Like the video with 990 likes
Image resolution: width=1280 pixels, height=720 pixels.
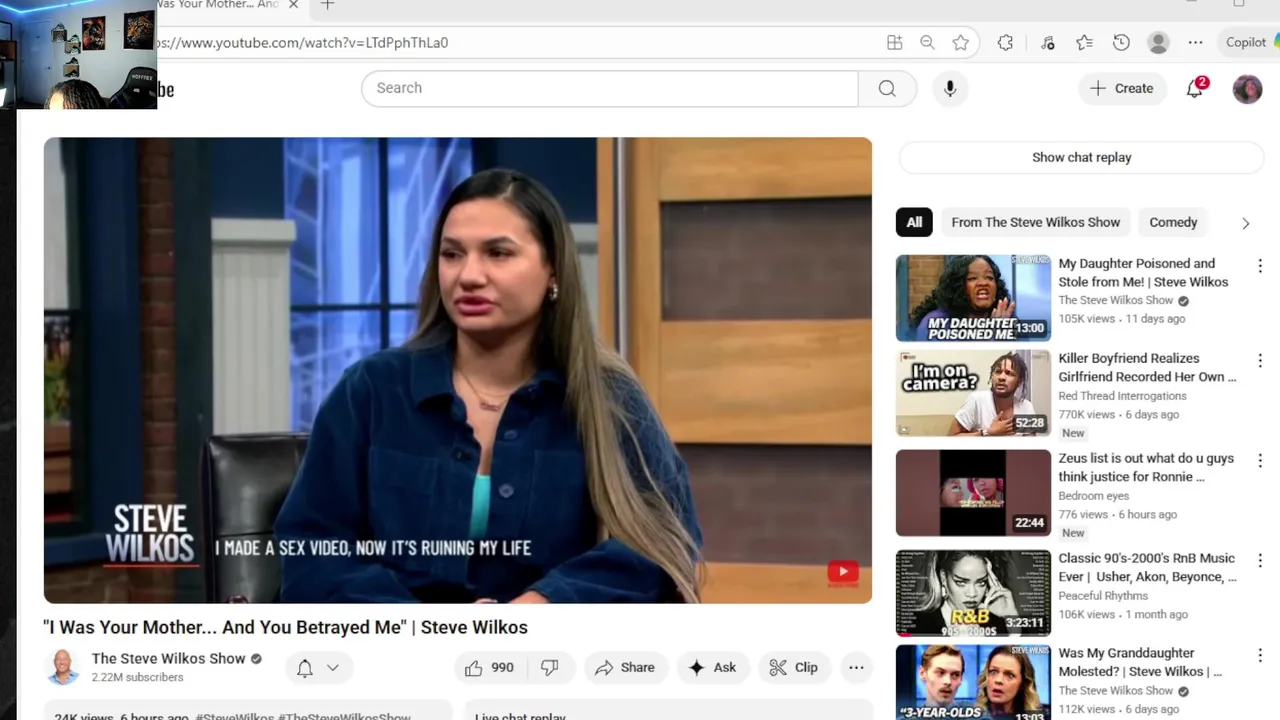pyautogui.click(x=489, y=668)
